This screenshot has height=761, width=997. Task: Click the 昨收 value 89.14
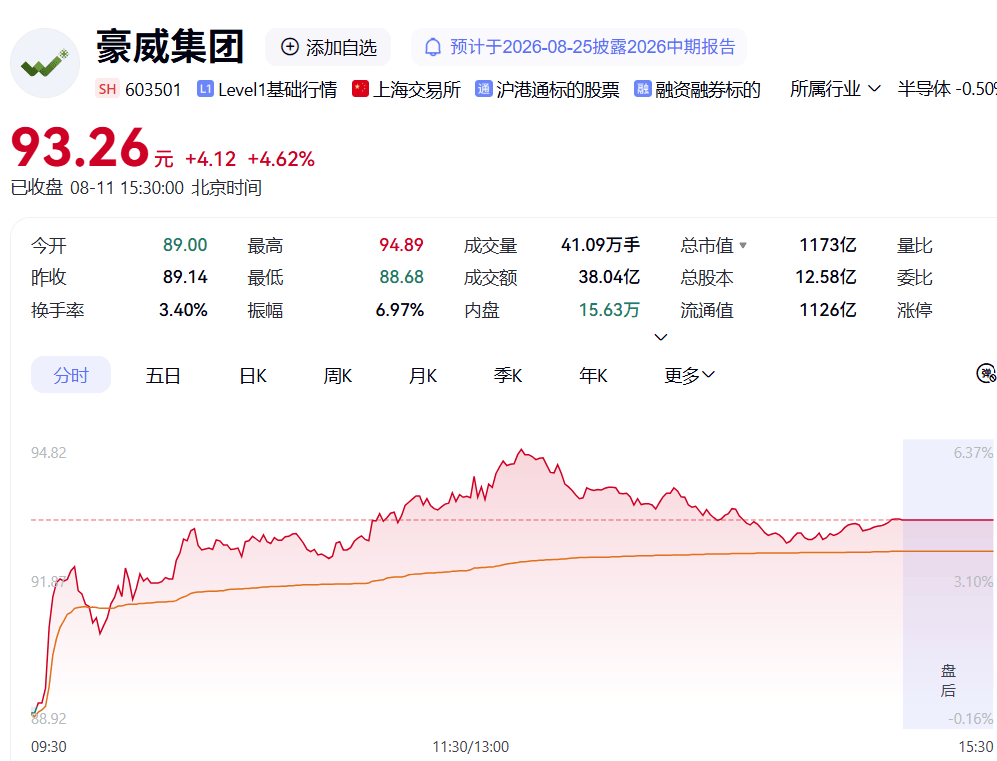point(185,277)
